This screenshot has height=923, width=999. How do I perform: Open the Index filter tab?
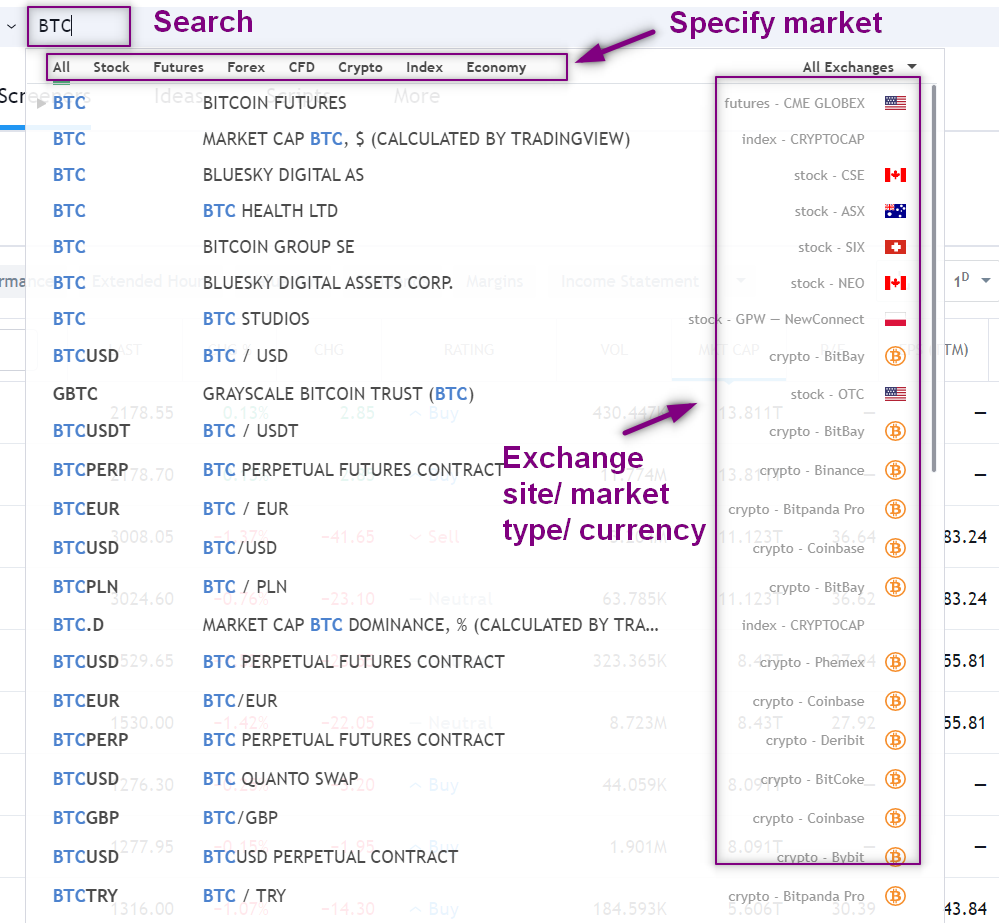click(424, 67)
